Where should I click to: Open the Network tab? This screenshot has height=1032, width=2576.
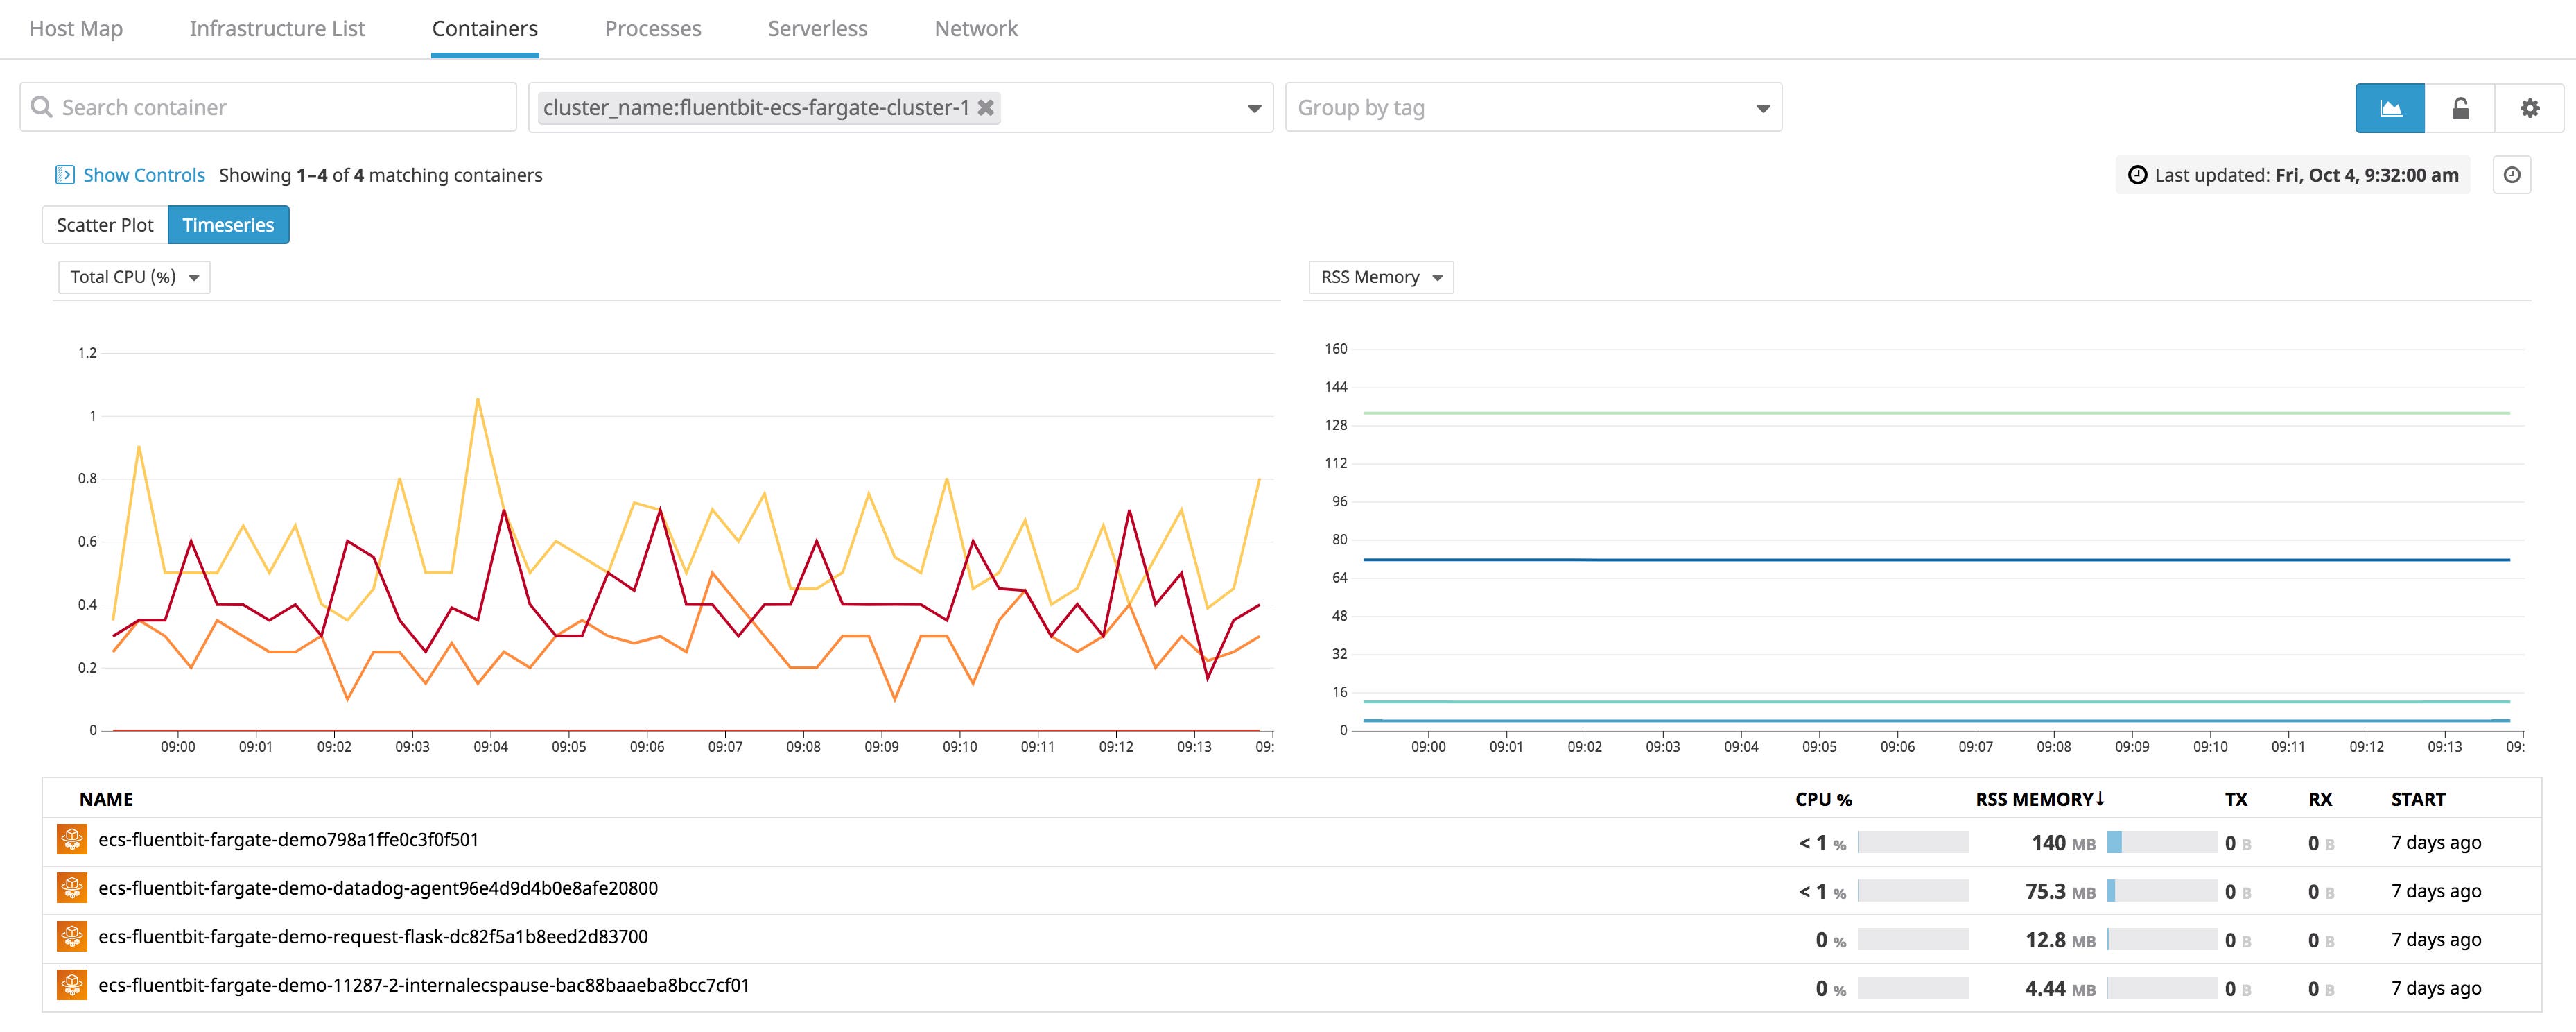[975, 28]
